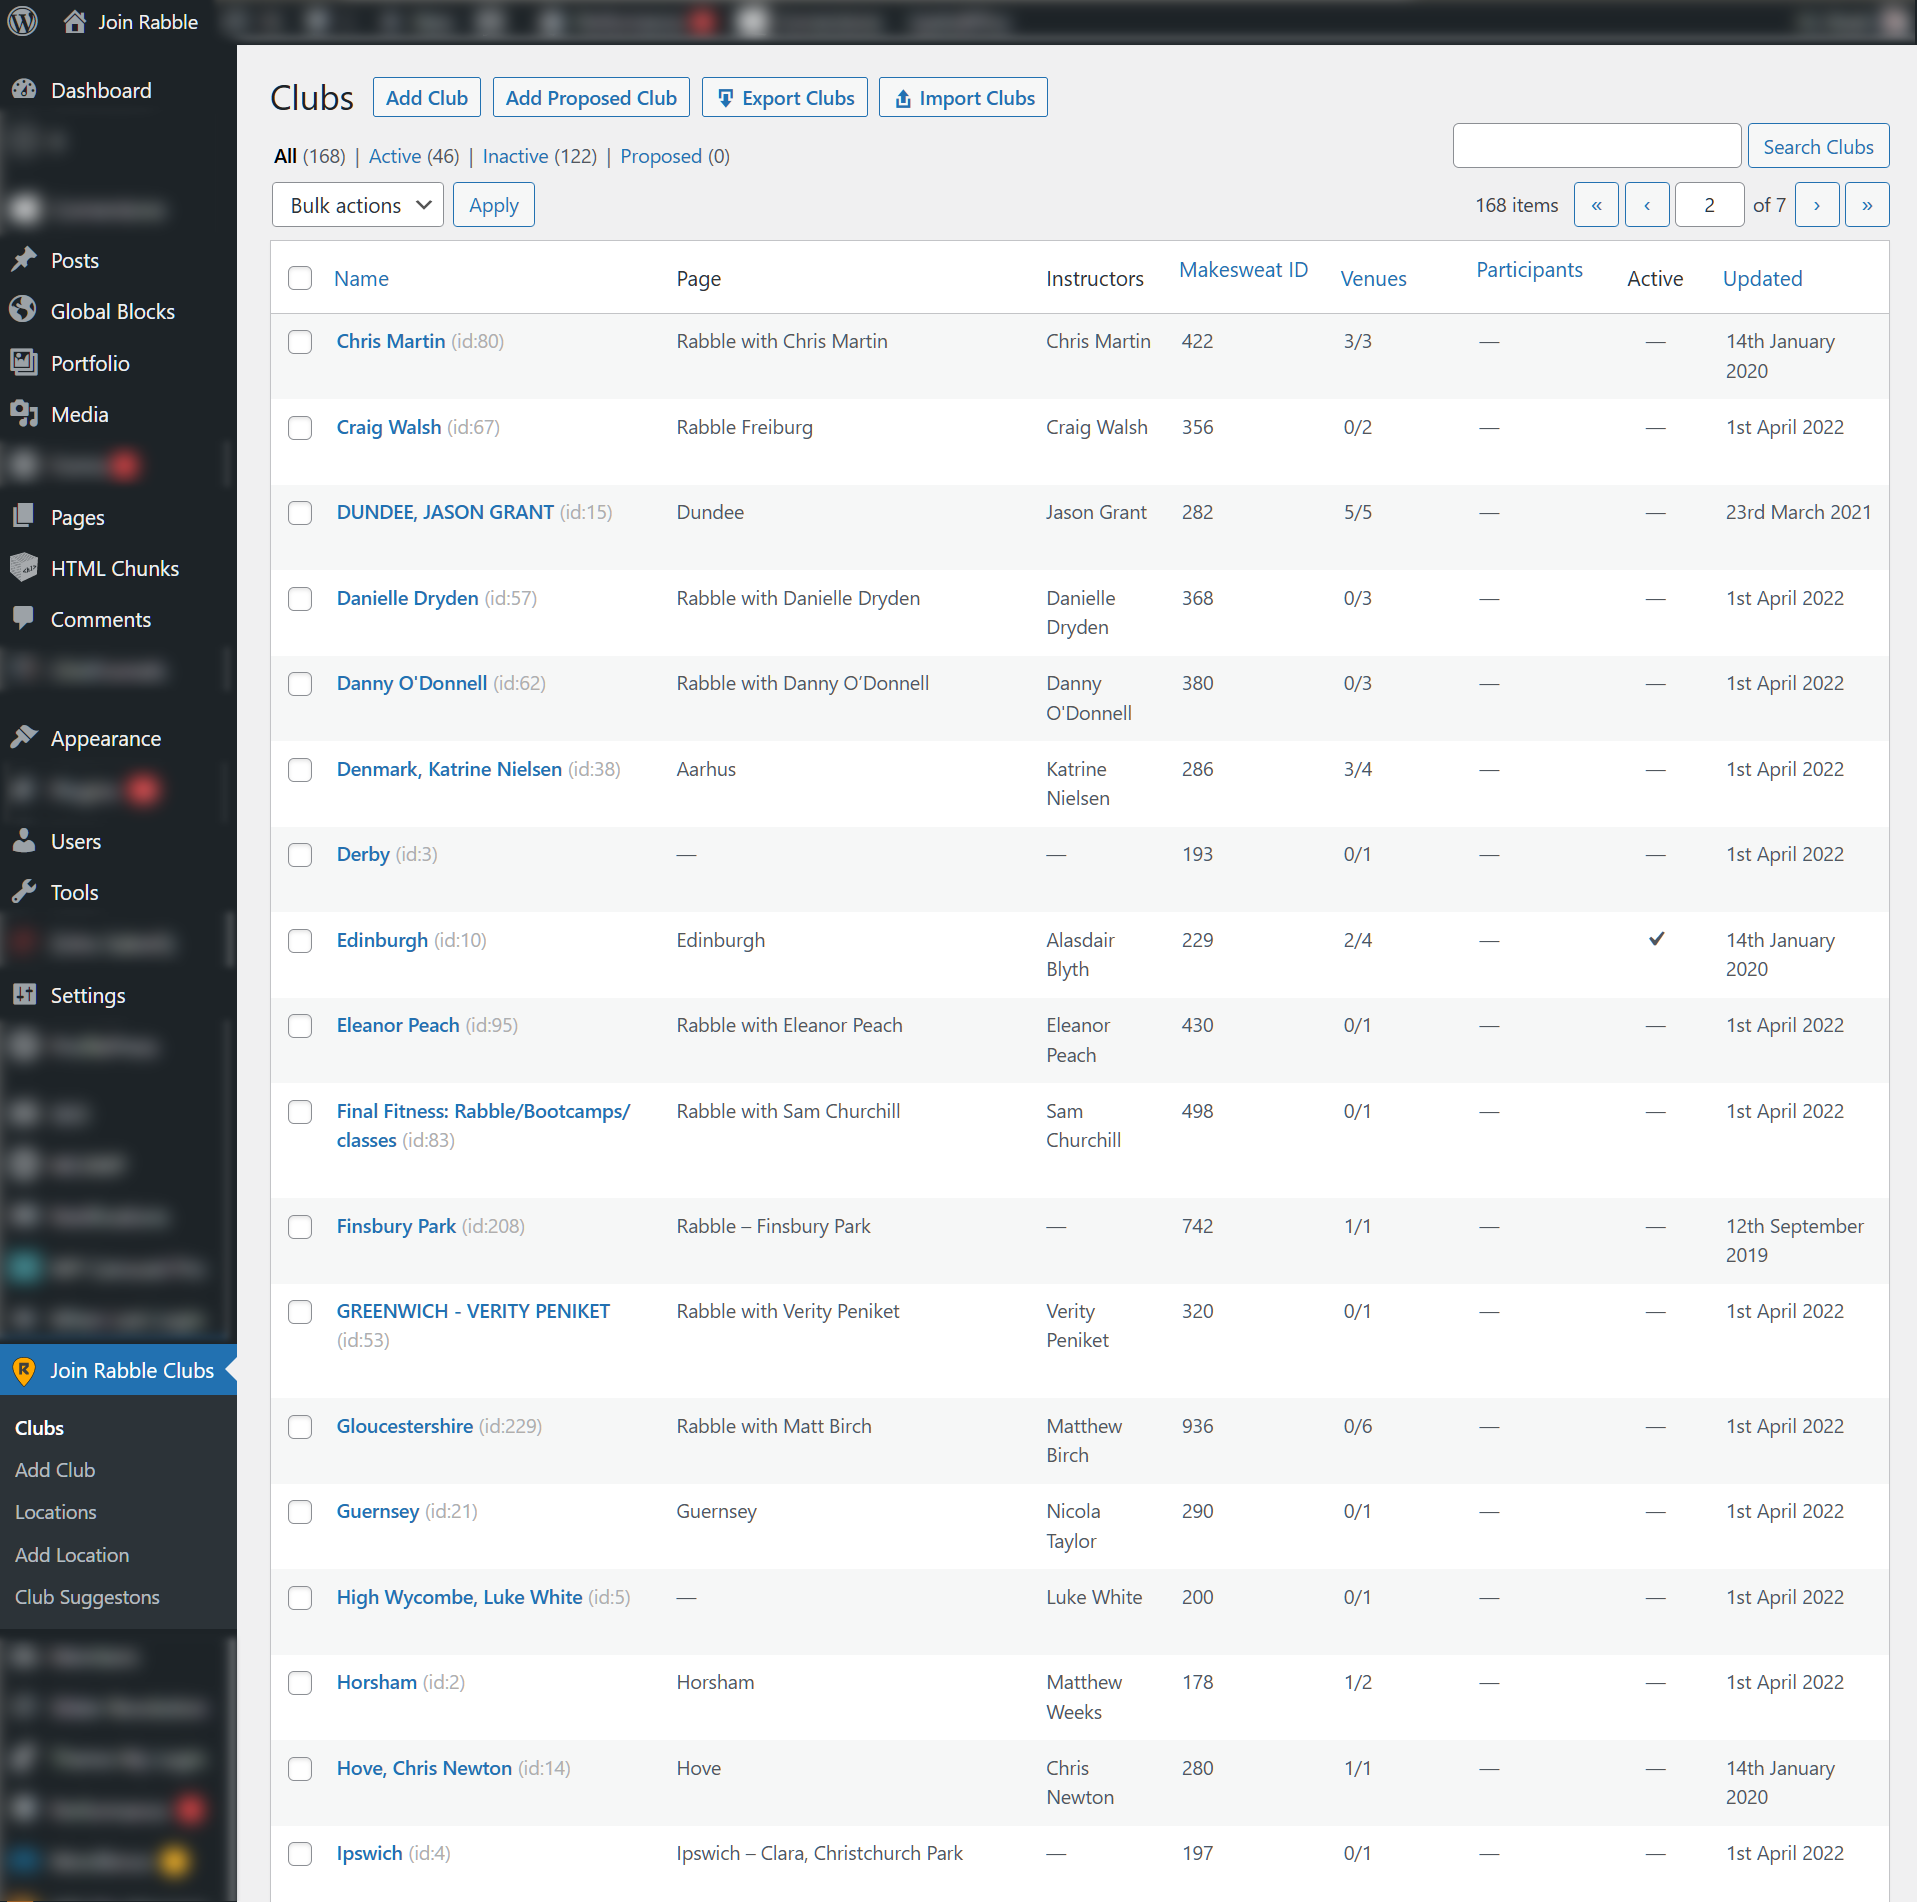Open the Bulk actions dropdown
The height and width of the screenshot is (1902, 1917).
(357, 205)
